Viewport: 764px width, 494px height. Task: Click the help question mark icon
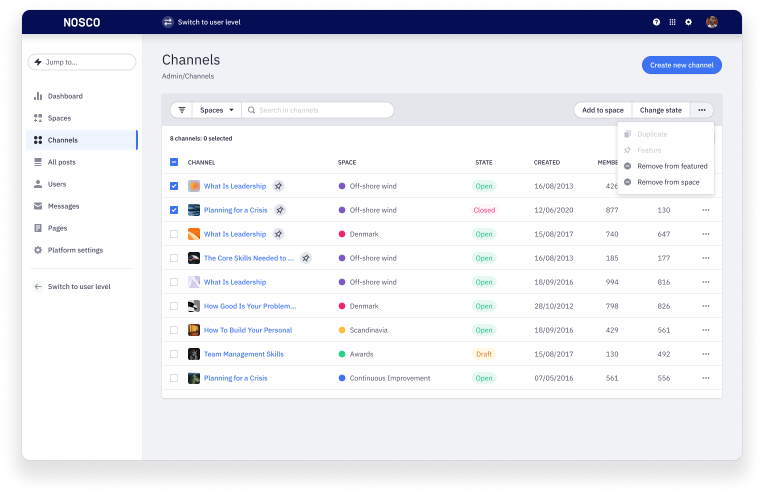(x=656, y=22)
